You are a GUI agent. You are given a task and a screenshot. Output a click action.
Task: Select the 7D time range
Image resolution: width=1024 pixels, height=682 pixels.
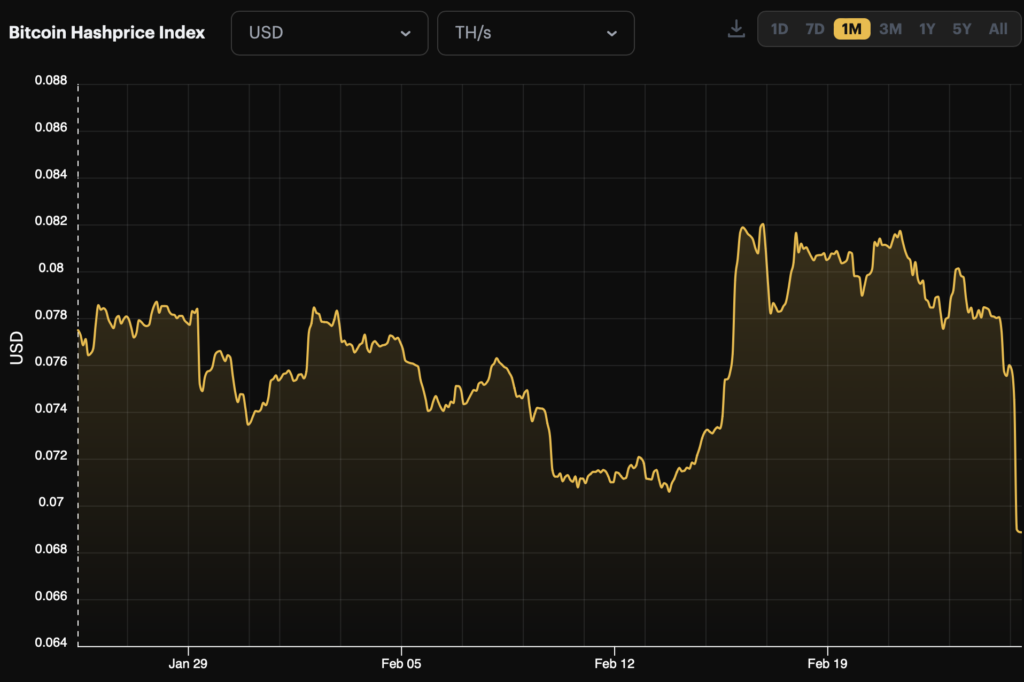click(x=815, y=29)
